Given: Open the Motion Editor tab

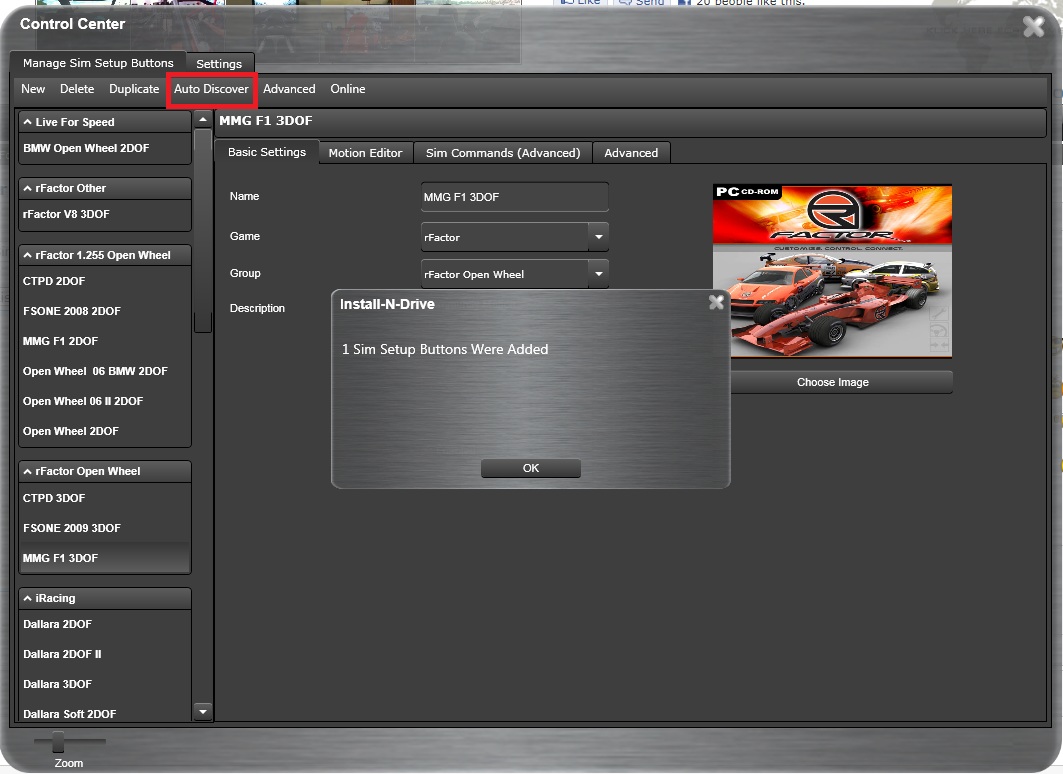Looking at the screenshot, I should 364,152.
